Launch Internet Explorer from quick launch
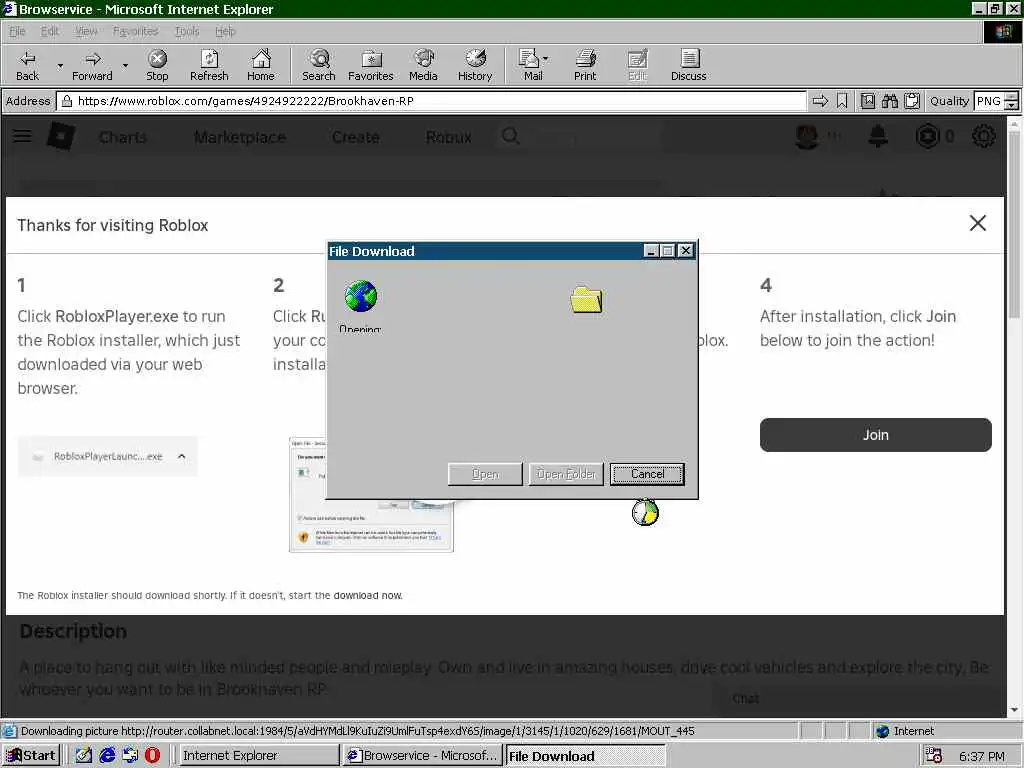Screen dimensions: 1024x768 click(x=107, y=756)
